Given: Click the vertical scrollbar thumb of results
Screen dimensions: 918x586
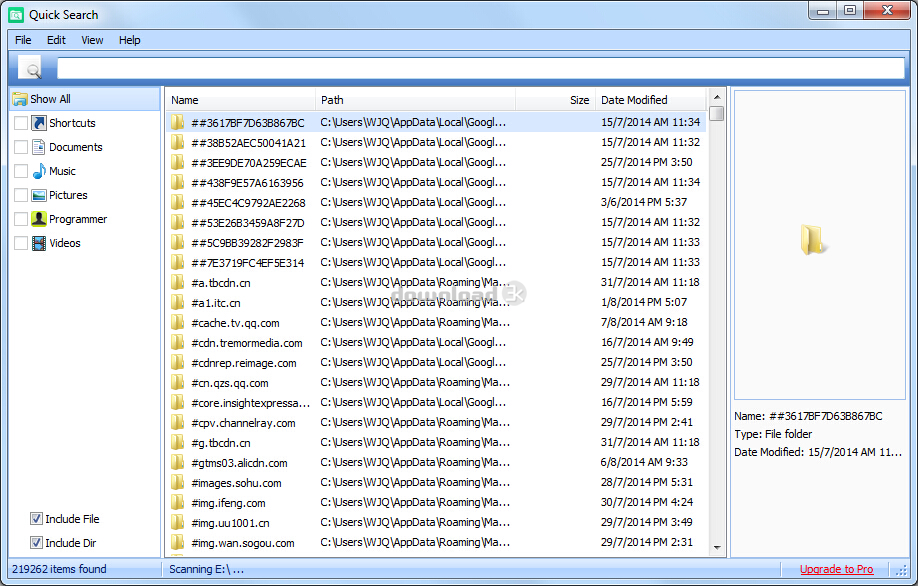Looking at the screenshot, I should coord(717,113).
